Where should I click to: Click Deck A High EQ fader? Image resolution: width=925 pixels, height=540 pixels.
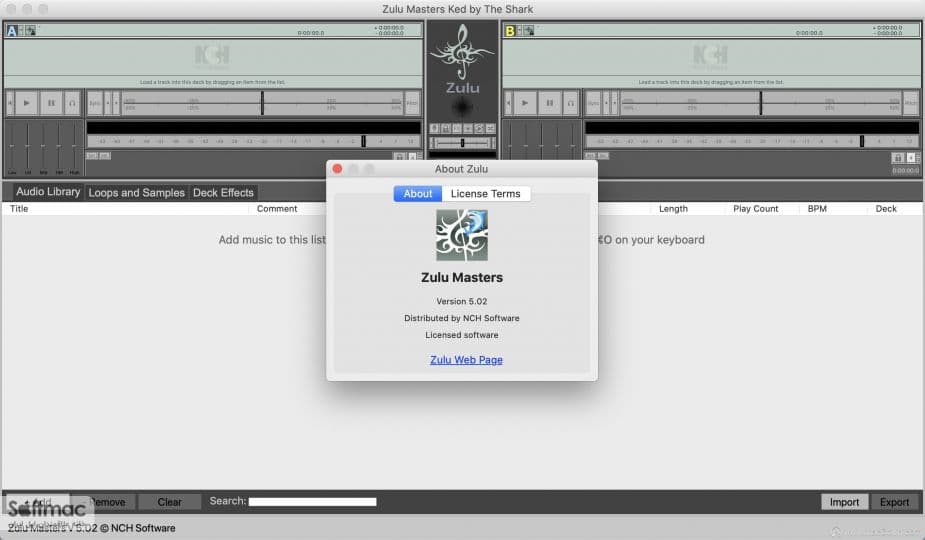[x=74, y=146]
